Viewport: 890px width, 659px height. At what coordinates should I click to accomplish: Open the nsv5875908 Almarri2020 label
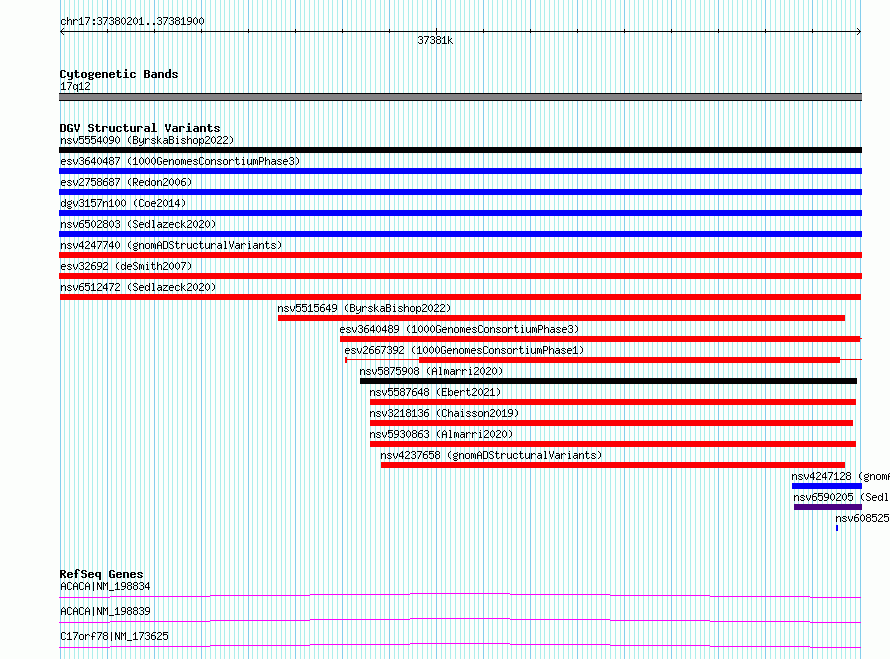431,371
